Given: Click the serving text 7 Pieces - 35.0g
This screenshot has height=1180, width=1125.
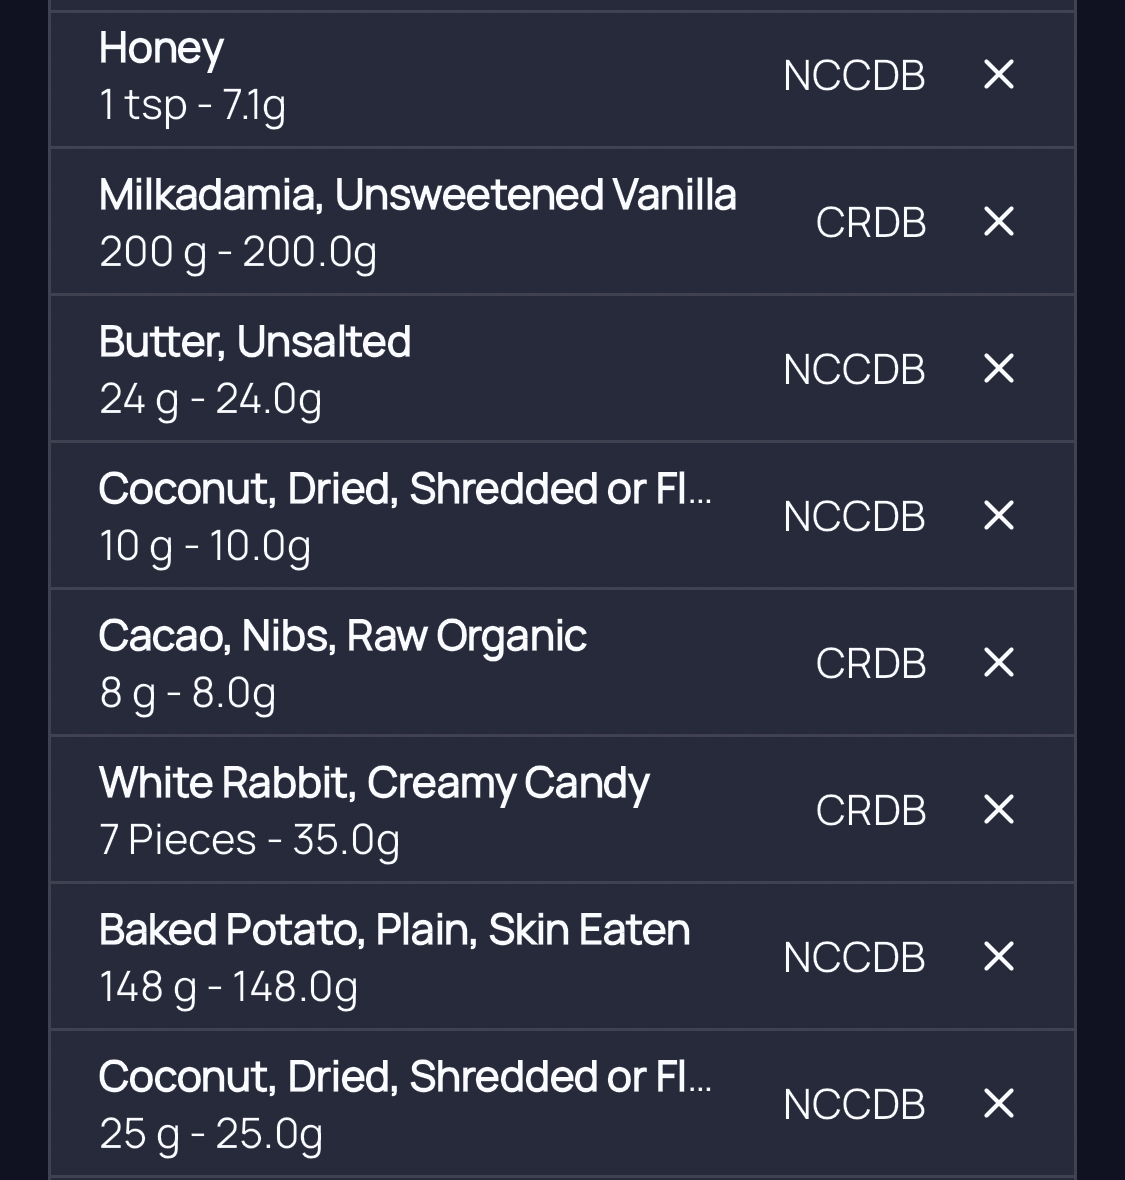Looking at the screenshot, I should click(249, 840).
